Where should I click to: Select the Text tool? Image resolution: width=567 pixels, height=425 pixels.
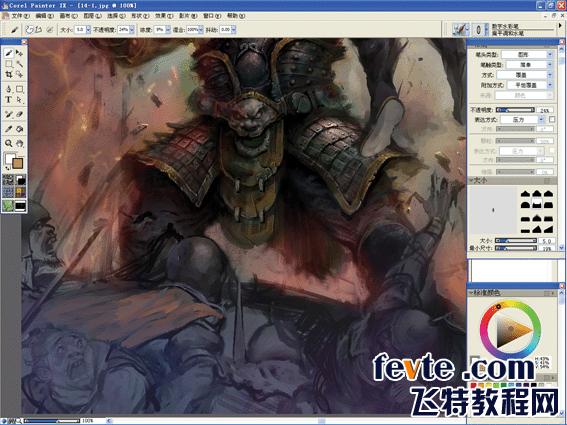9,99
